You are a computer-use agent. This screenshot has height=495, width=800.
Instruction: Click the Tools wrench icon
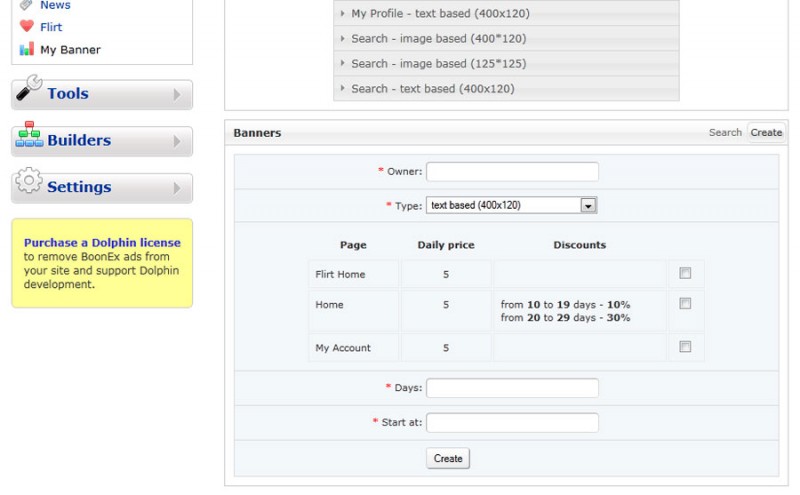pos(29,88)
